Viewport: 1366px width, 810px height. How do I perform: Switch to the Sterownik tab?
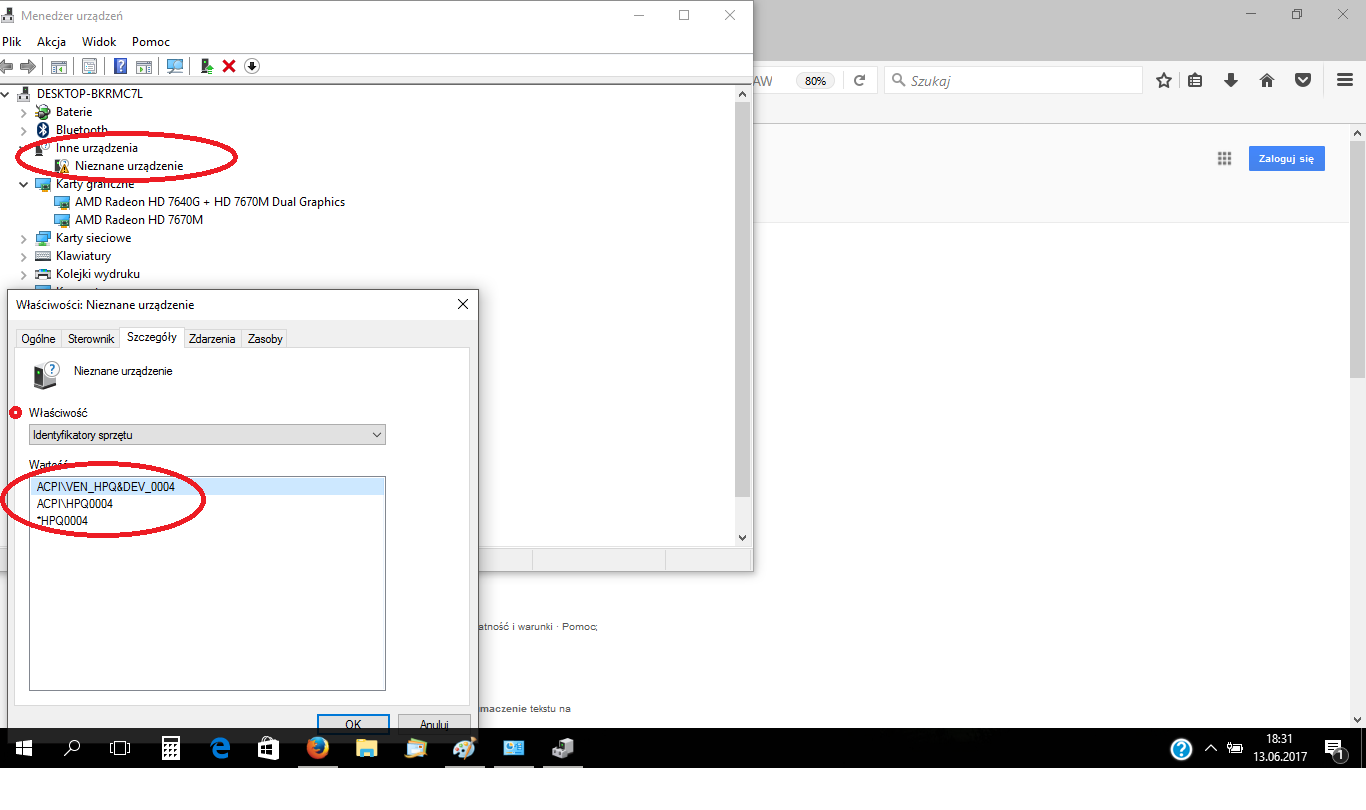[x=91, y=339]
